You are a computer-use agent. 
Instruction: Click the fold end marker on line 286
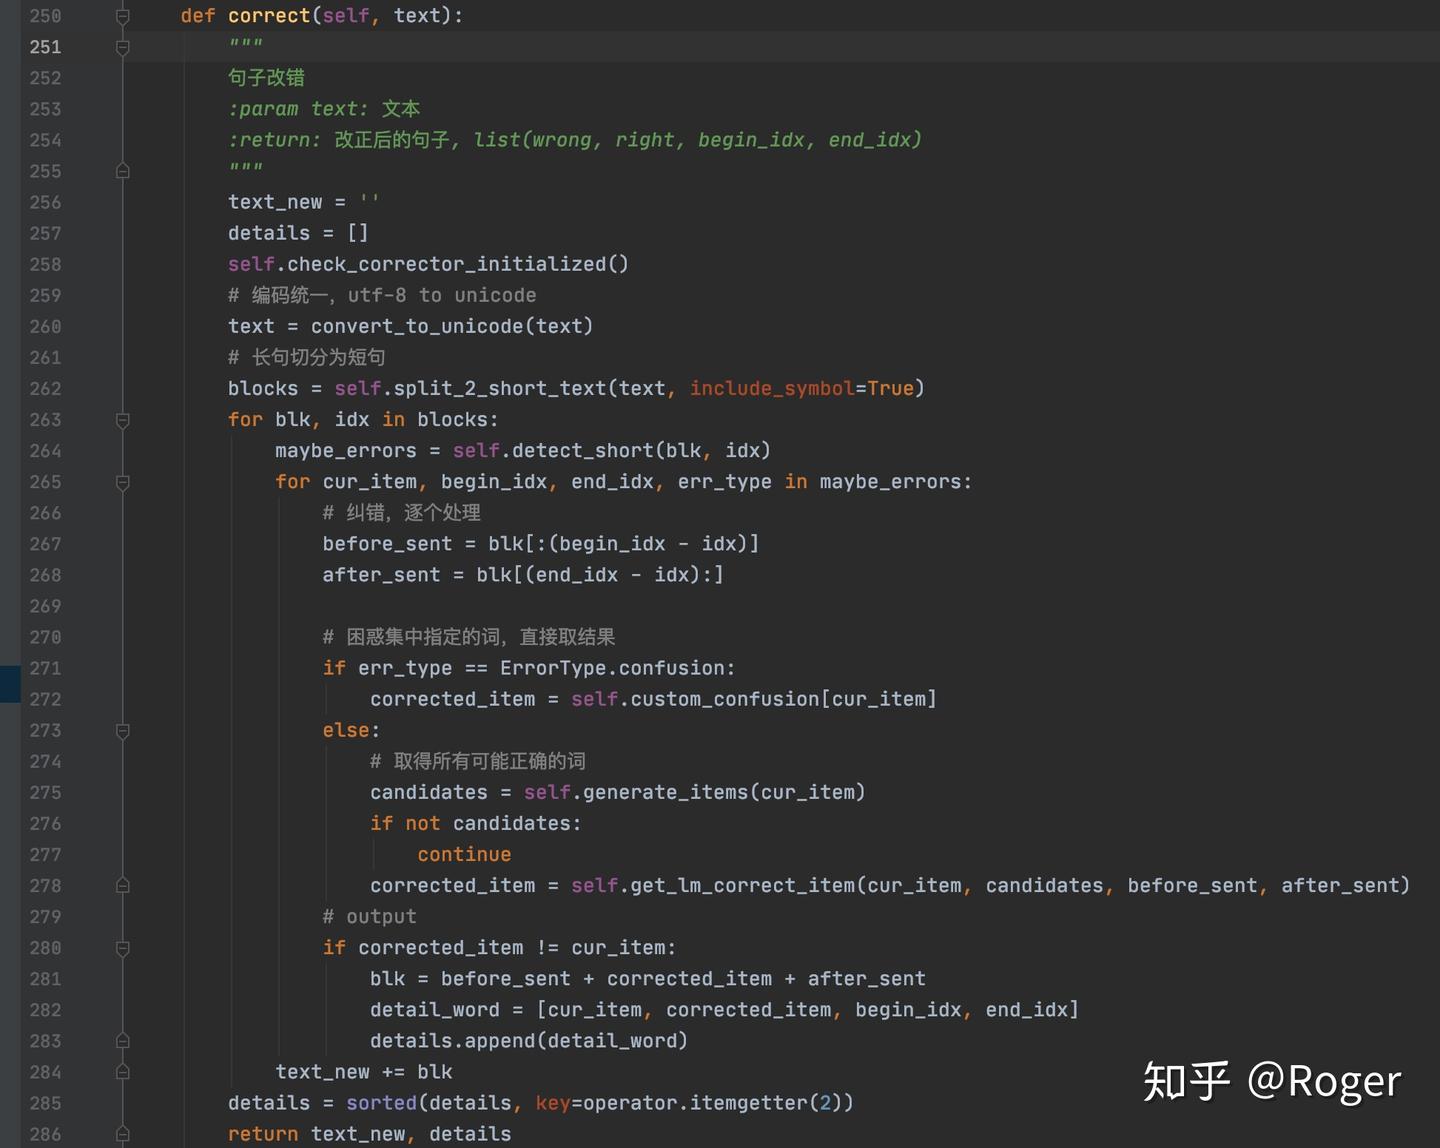[x=122, y=1134]
